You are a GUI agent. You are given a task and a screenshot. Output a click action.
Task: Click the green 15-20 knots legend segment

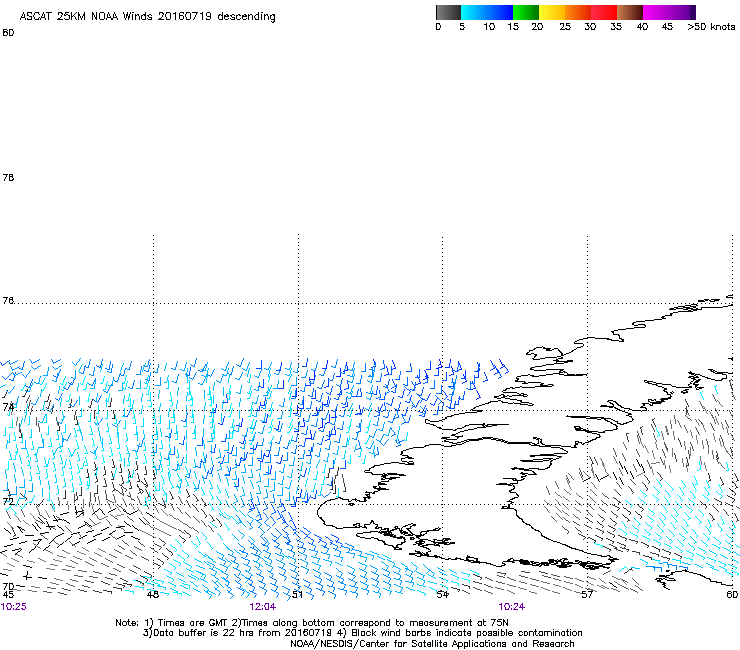[526, 12]
